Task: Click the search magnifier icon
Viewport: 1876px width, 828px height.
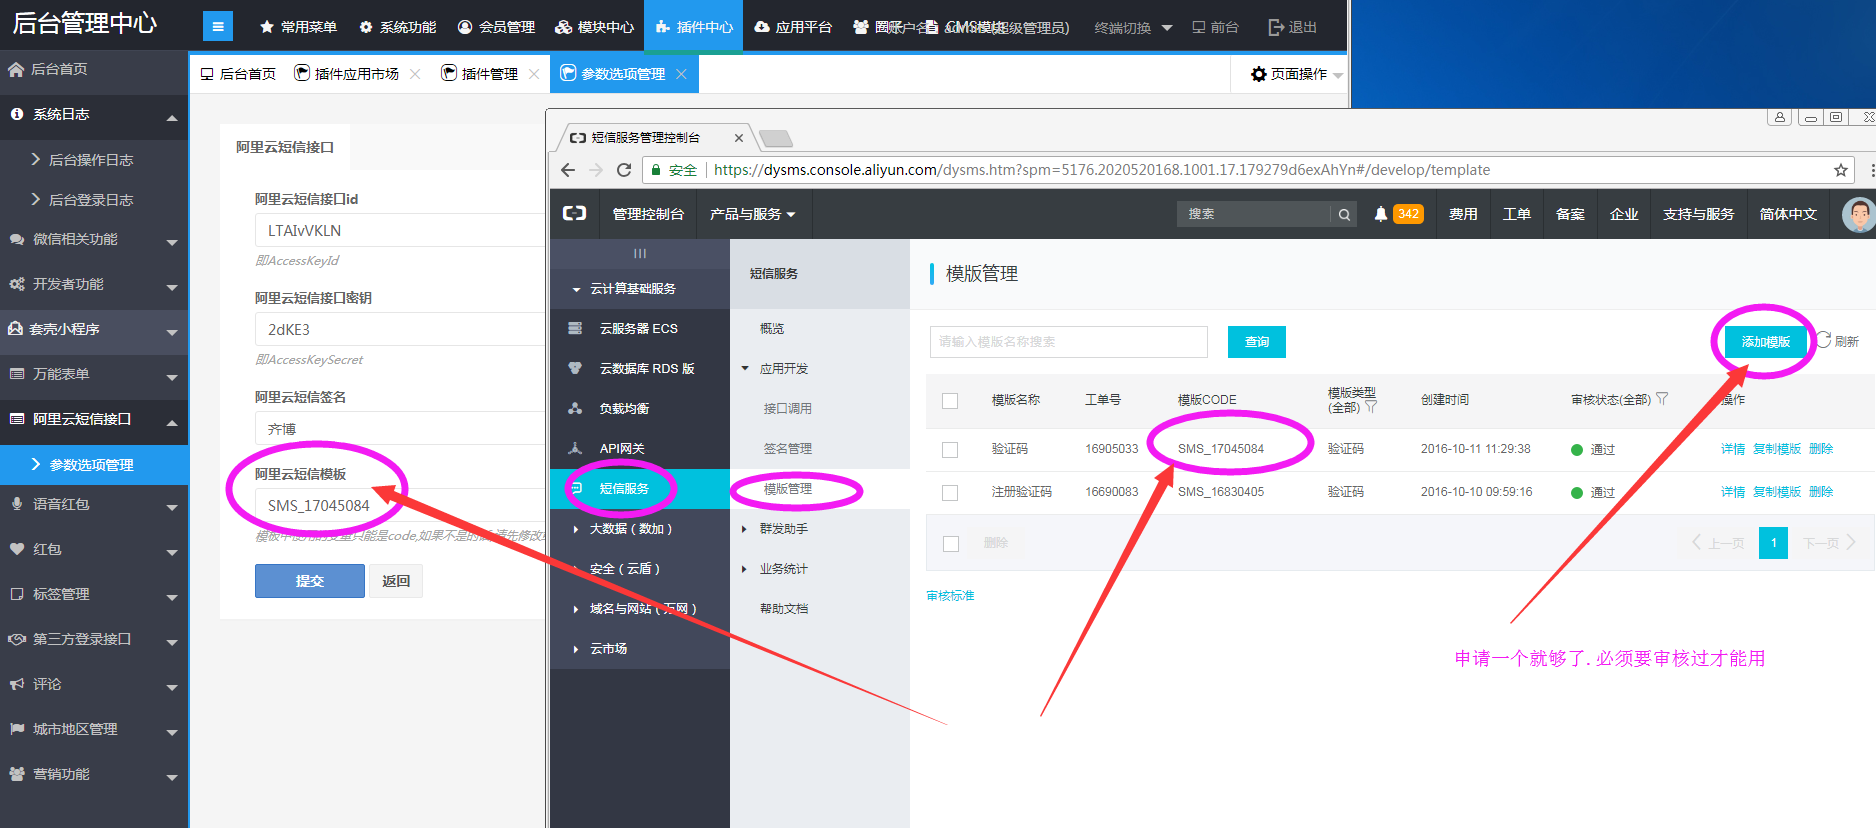Action: [1344, 214]
